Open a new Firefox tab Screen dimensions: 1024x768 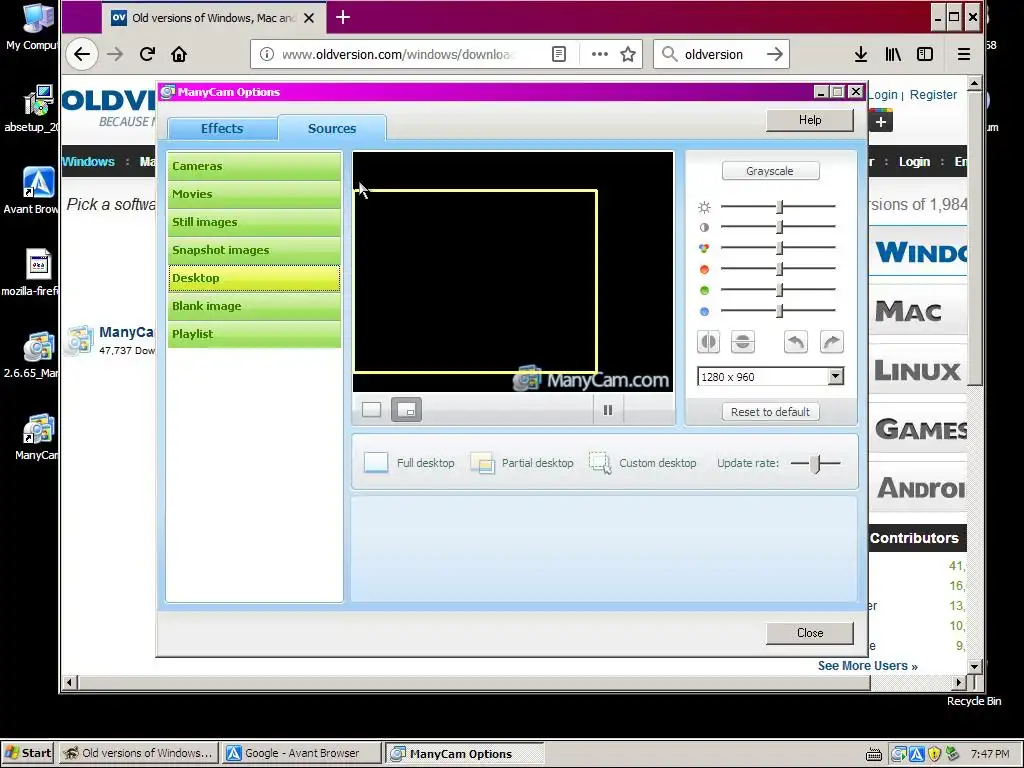tap(343, 18)
